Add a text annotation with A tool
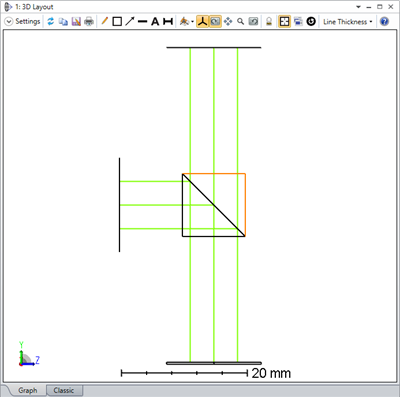This screenshot has height=397, width=400. pyautogui.click(x=155, y=22)
